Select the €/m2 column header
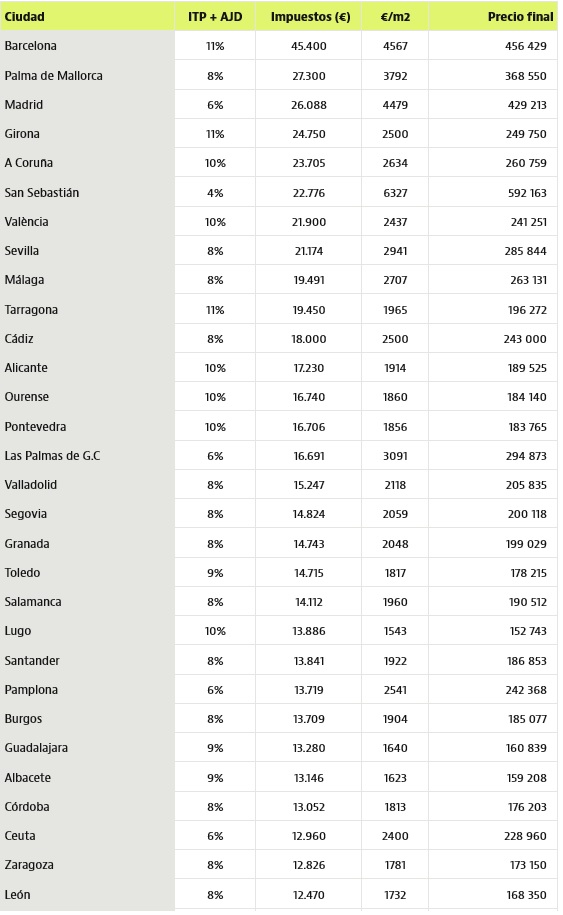 [x=395, y=17]
